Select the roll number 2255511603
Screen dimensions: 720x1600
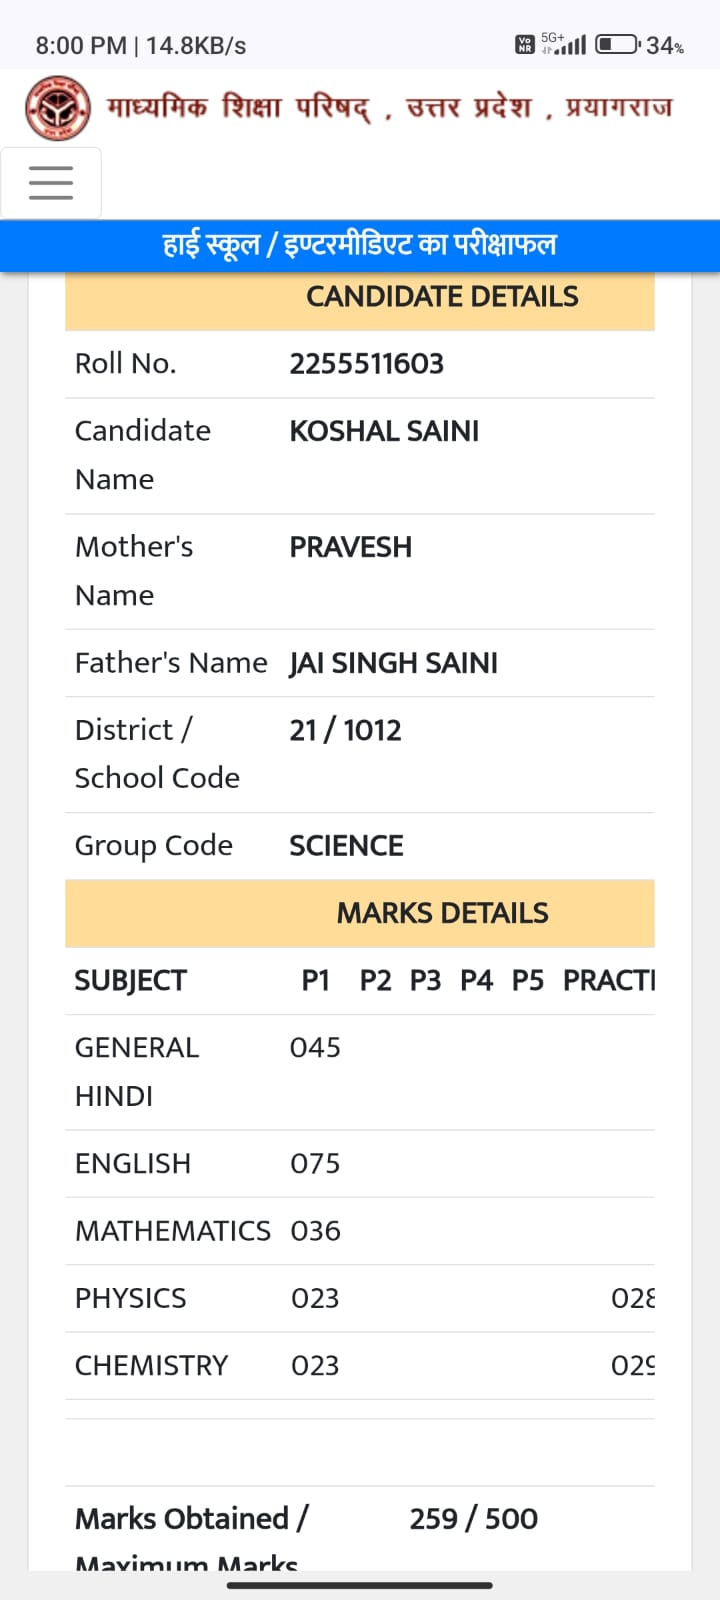367,364
